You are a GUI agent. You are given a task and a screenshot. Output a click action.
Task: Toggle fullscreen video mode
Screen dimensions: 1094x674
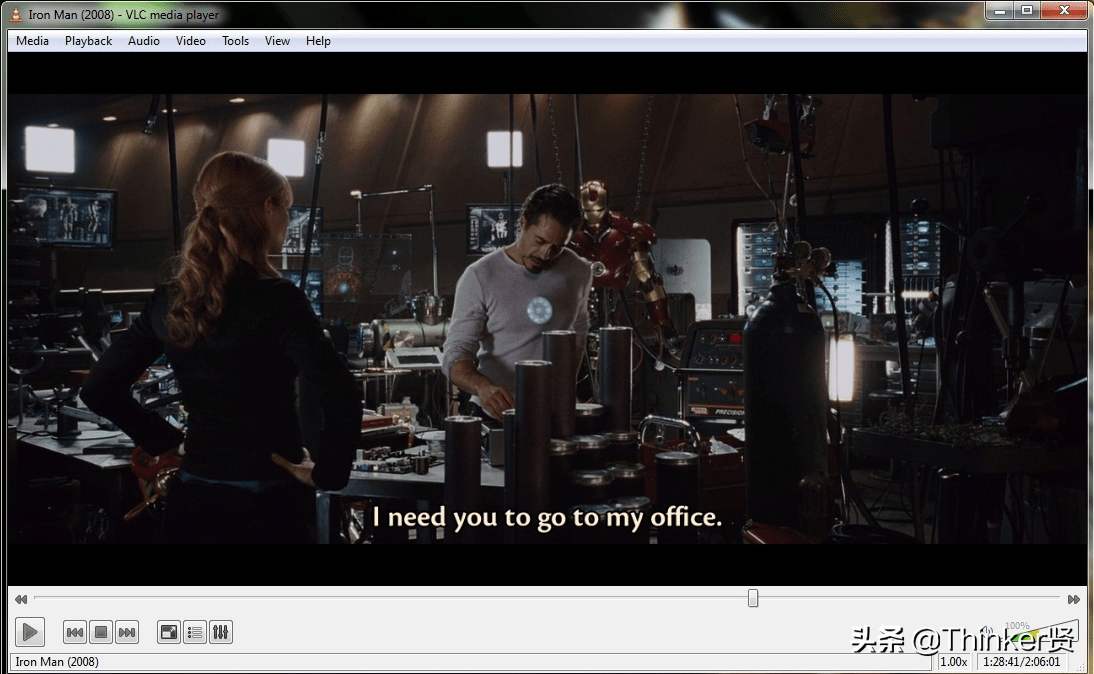coord(169,632)
